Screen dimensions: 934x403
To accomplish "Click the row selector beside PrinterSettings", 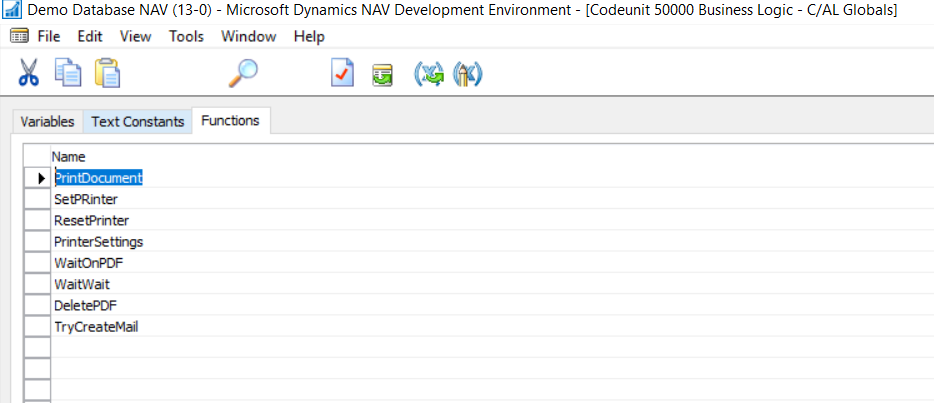I will [37, 242].
